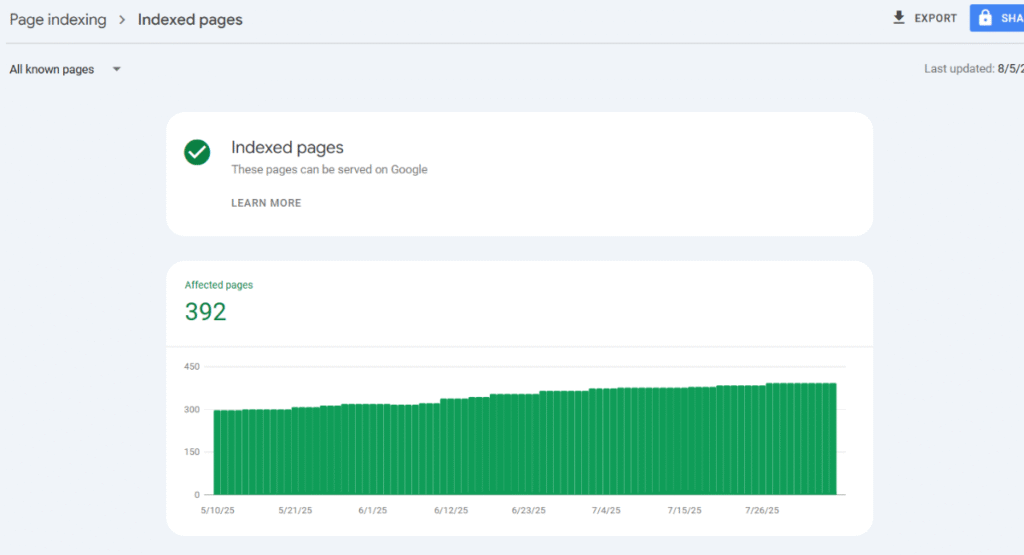Click the 450 y-axis label

point(192,367)
